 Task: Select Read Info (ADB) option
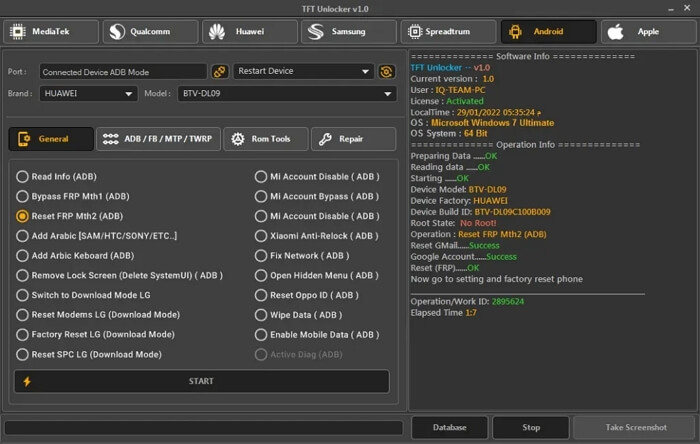point(56,177)
